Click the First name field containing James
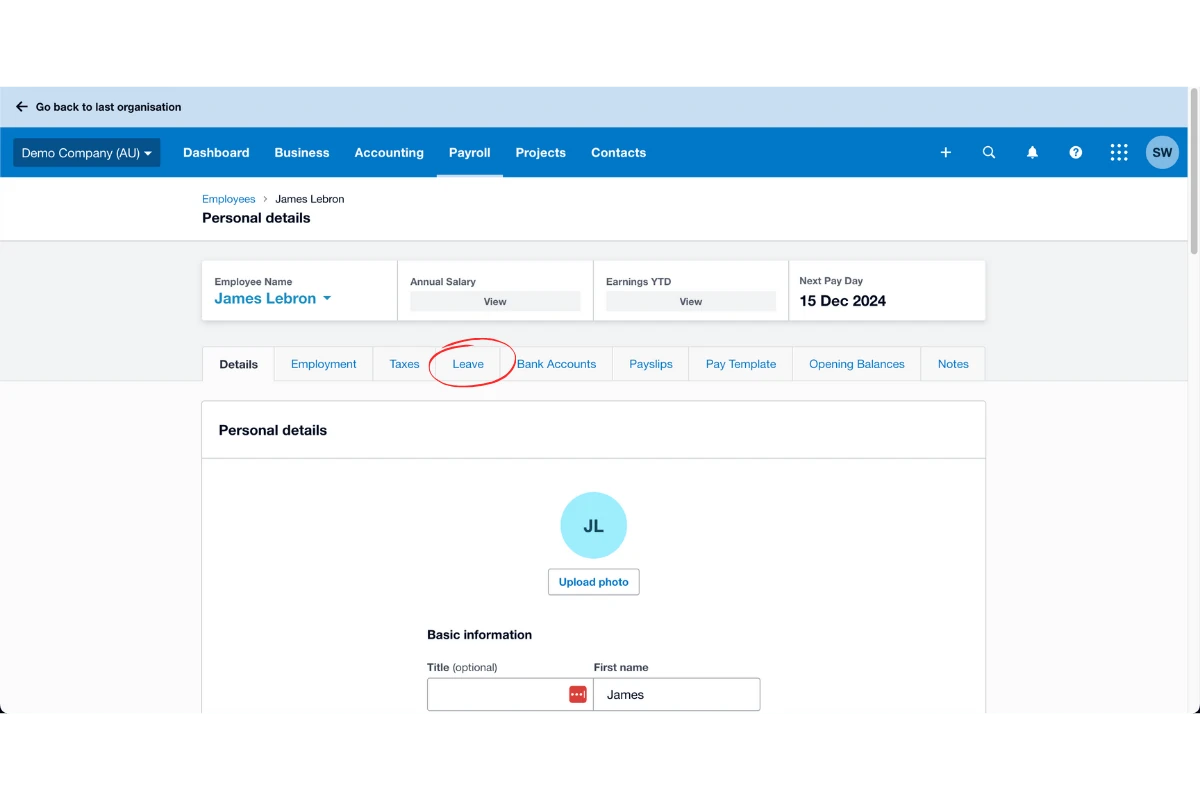Screen dimensions: 1200x800 677,694
